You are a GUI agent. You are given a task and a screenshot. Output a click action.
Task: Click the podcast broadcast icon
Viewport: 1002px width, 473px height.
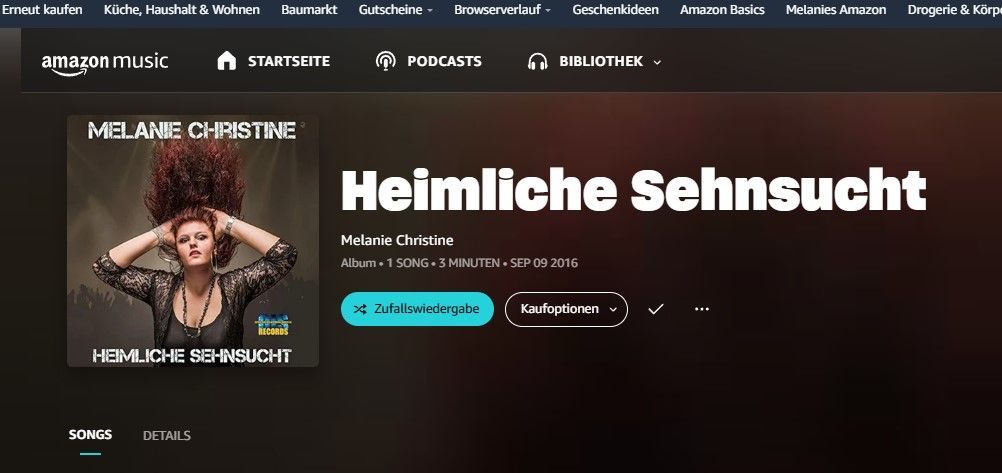(385, 61)
